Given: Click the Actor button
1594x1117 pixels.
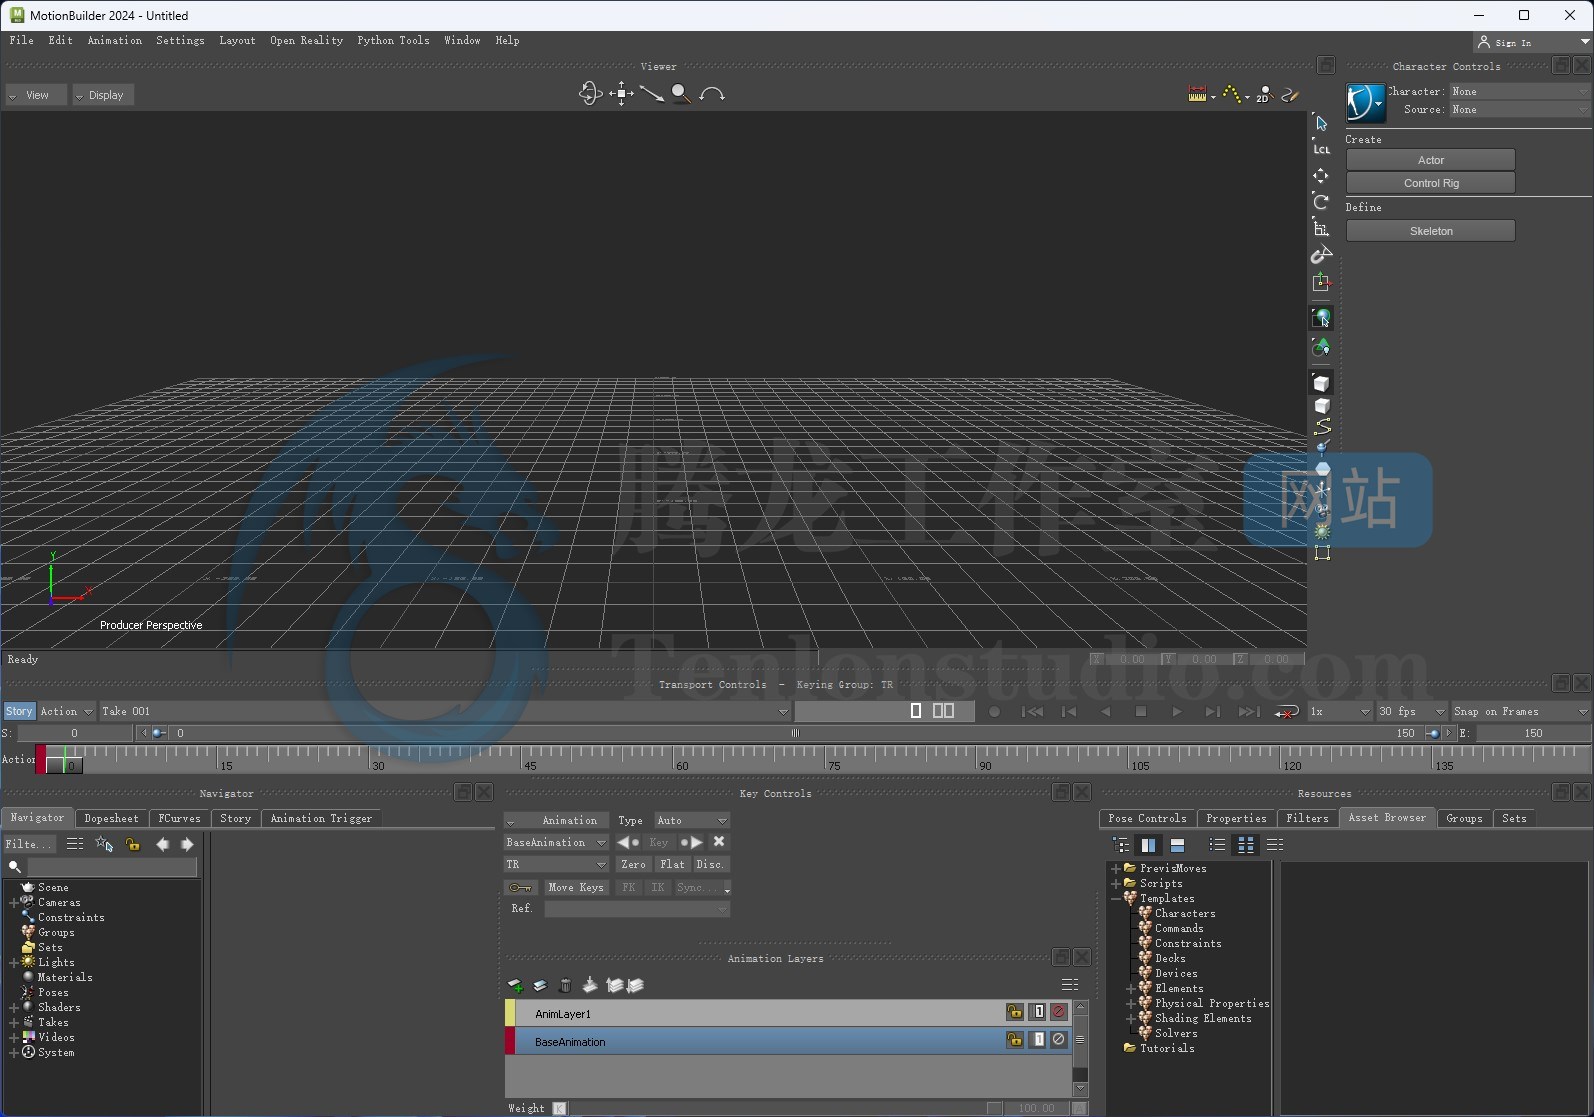Looking at the screenshot, I should [x=1430, y=160].
